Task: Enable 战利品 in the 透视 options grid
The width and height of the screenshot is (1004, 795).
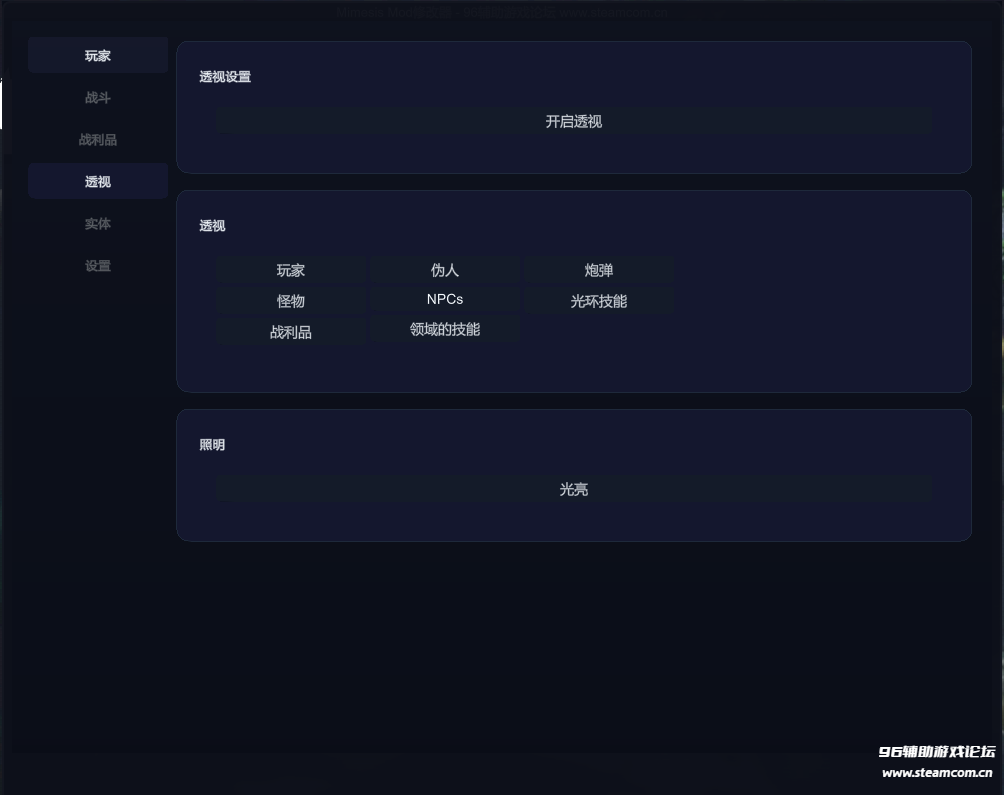Action: [x=291, y=332]
